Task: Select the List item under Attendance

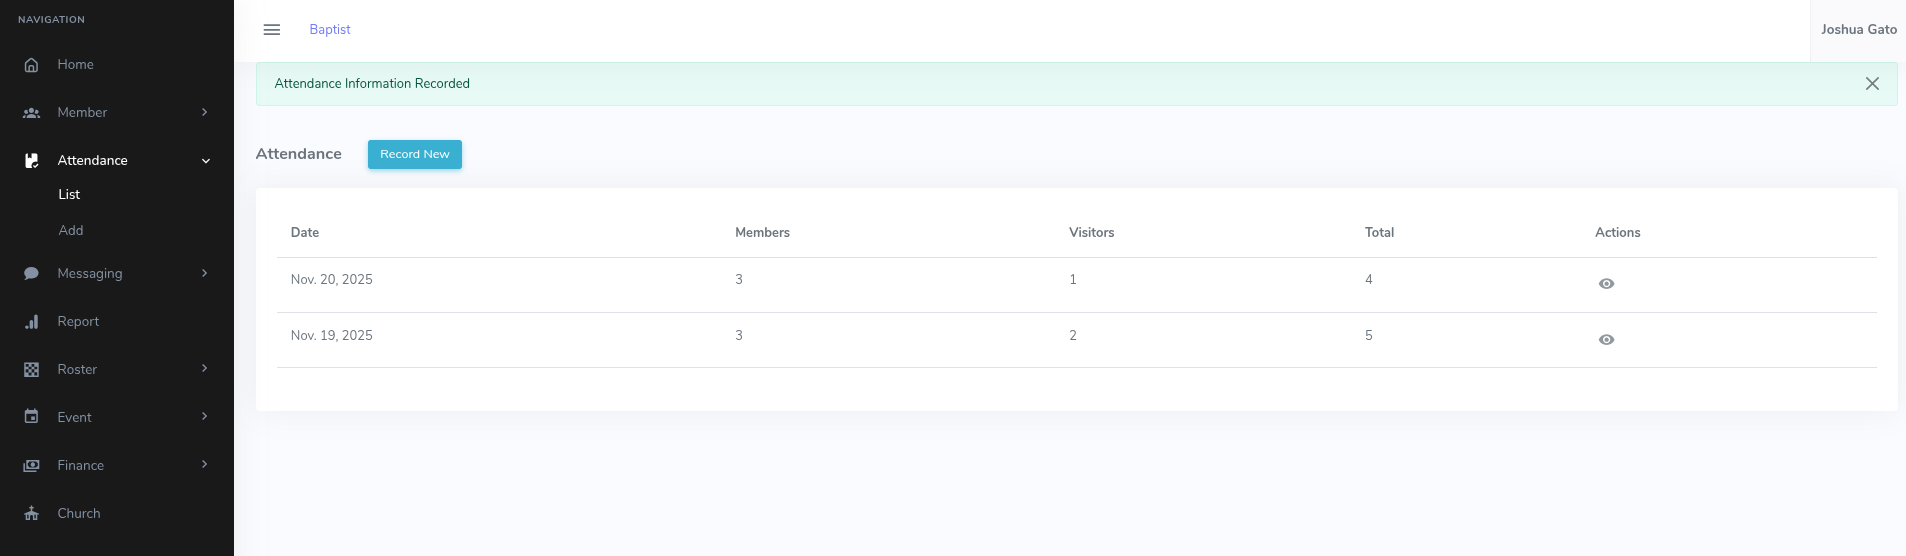Action: (x=69, y=194)
